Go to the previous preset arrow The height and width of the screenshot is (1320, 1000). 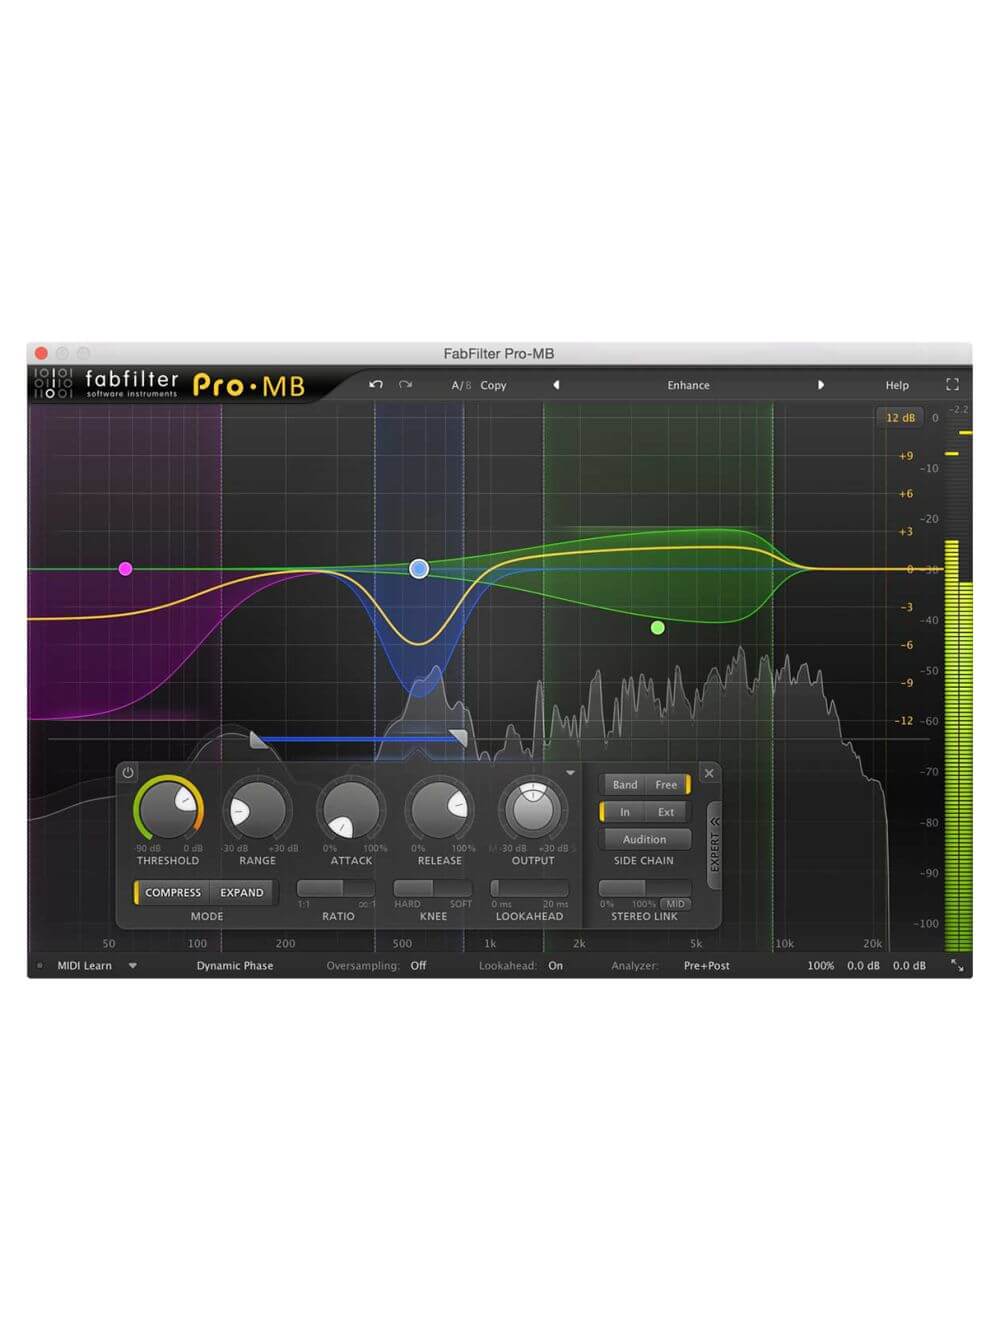coord(556,385)
